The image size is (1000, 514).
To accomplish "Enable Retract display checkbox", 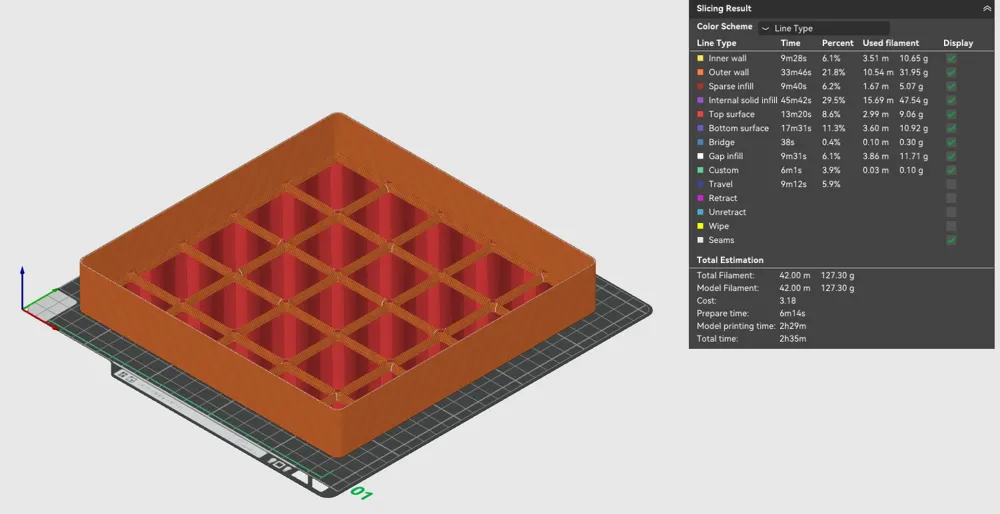I will tap(951, 198).
